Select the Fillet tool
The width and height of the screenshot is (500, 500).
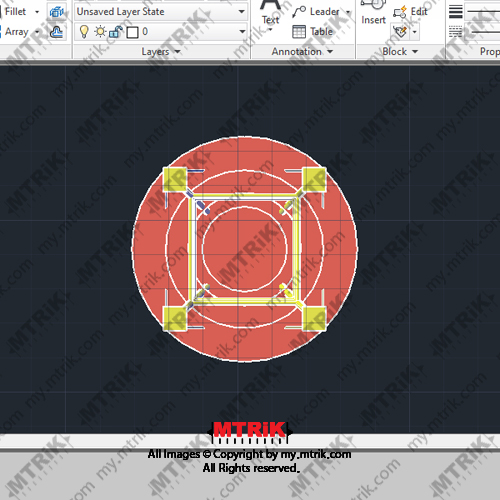click(x=15, y=12)
